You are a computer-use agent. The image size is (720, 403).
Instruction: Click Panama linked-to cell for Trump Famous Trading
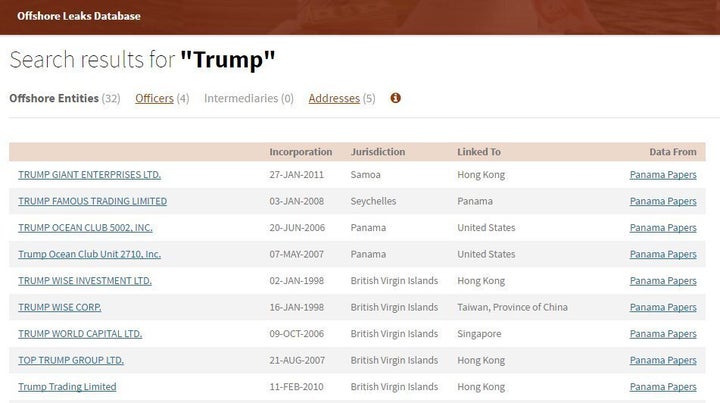coord(475,201)
